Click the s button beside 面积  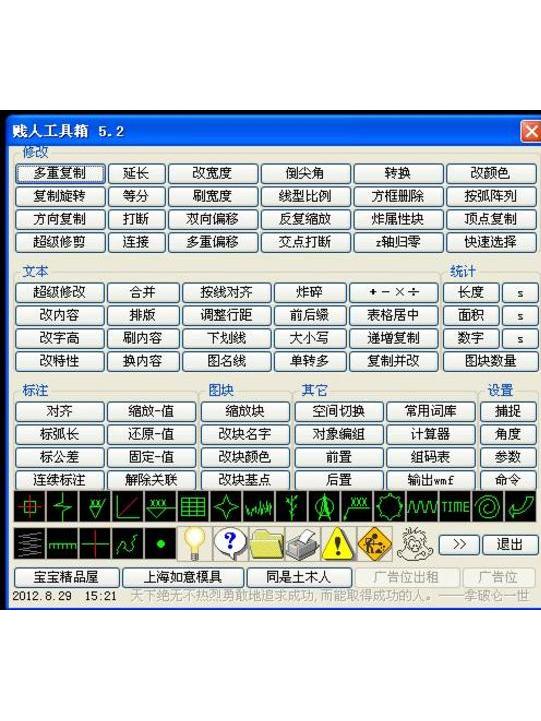[x=520, y=315]
